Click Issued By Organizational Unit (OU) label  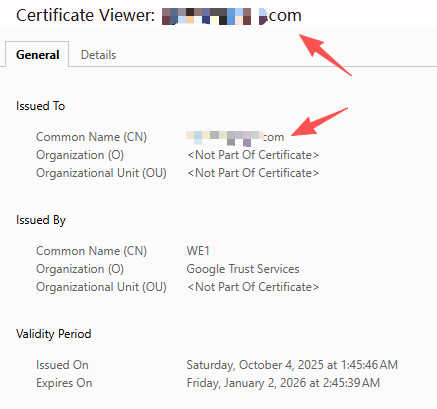click(x=101, y=287)
